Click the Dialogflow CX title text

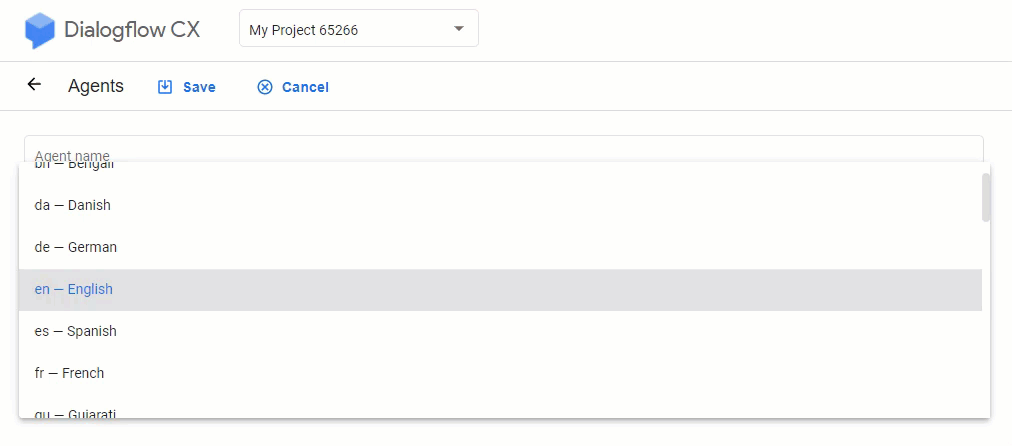[132, 30]
